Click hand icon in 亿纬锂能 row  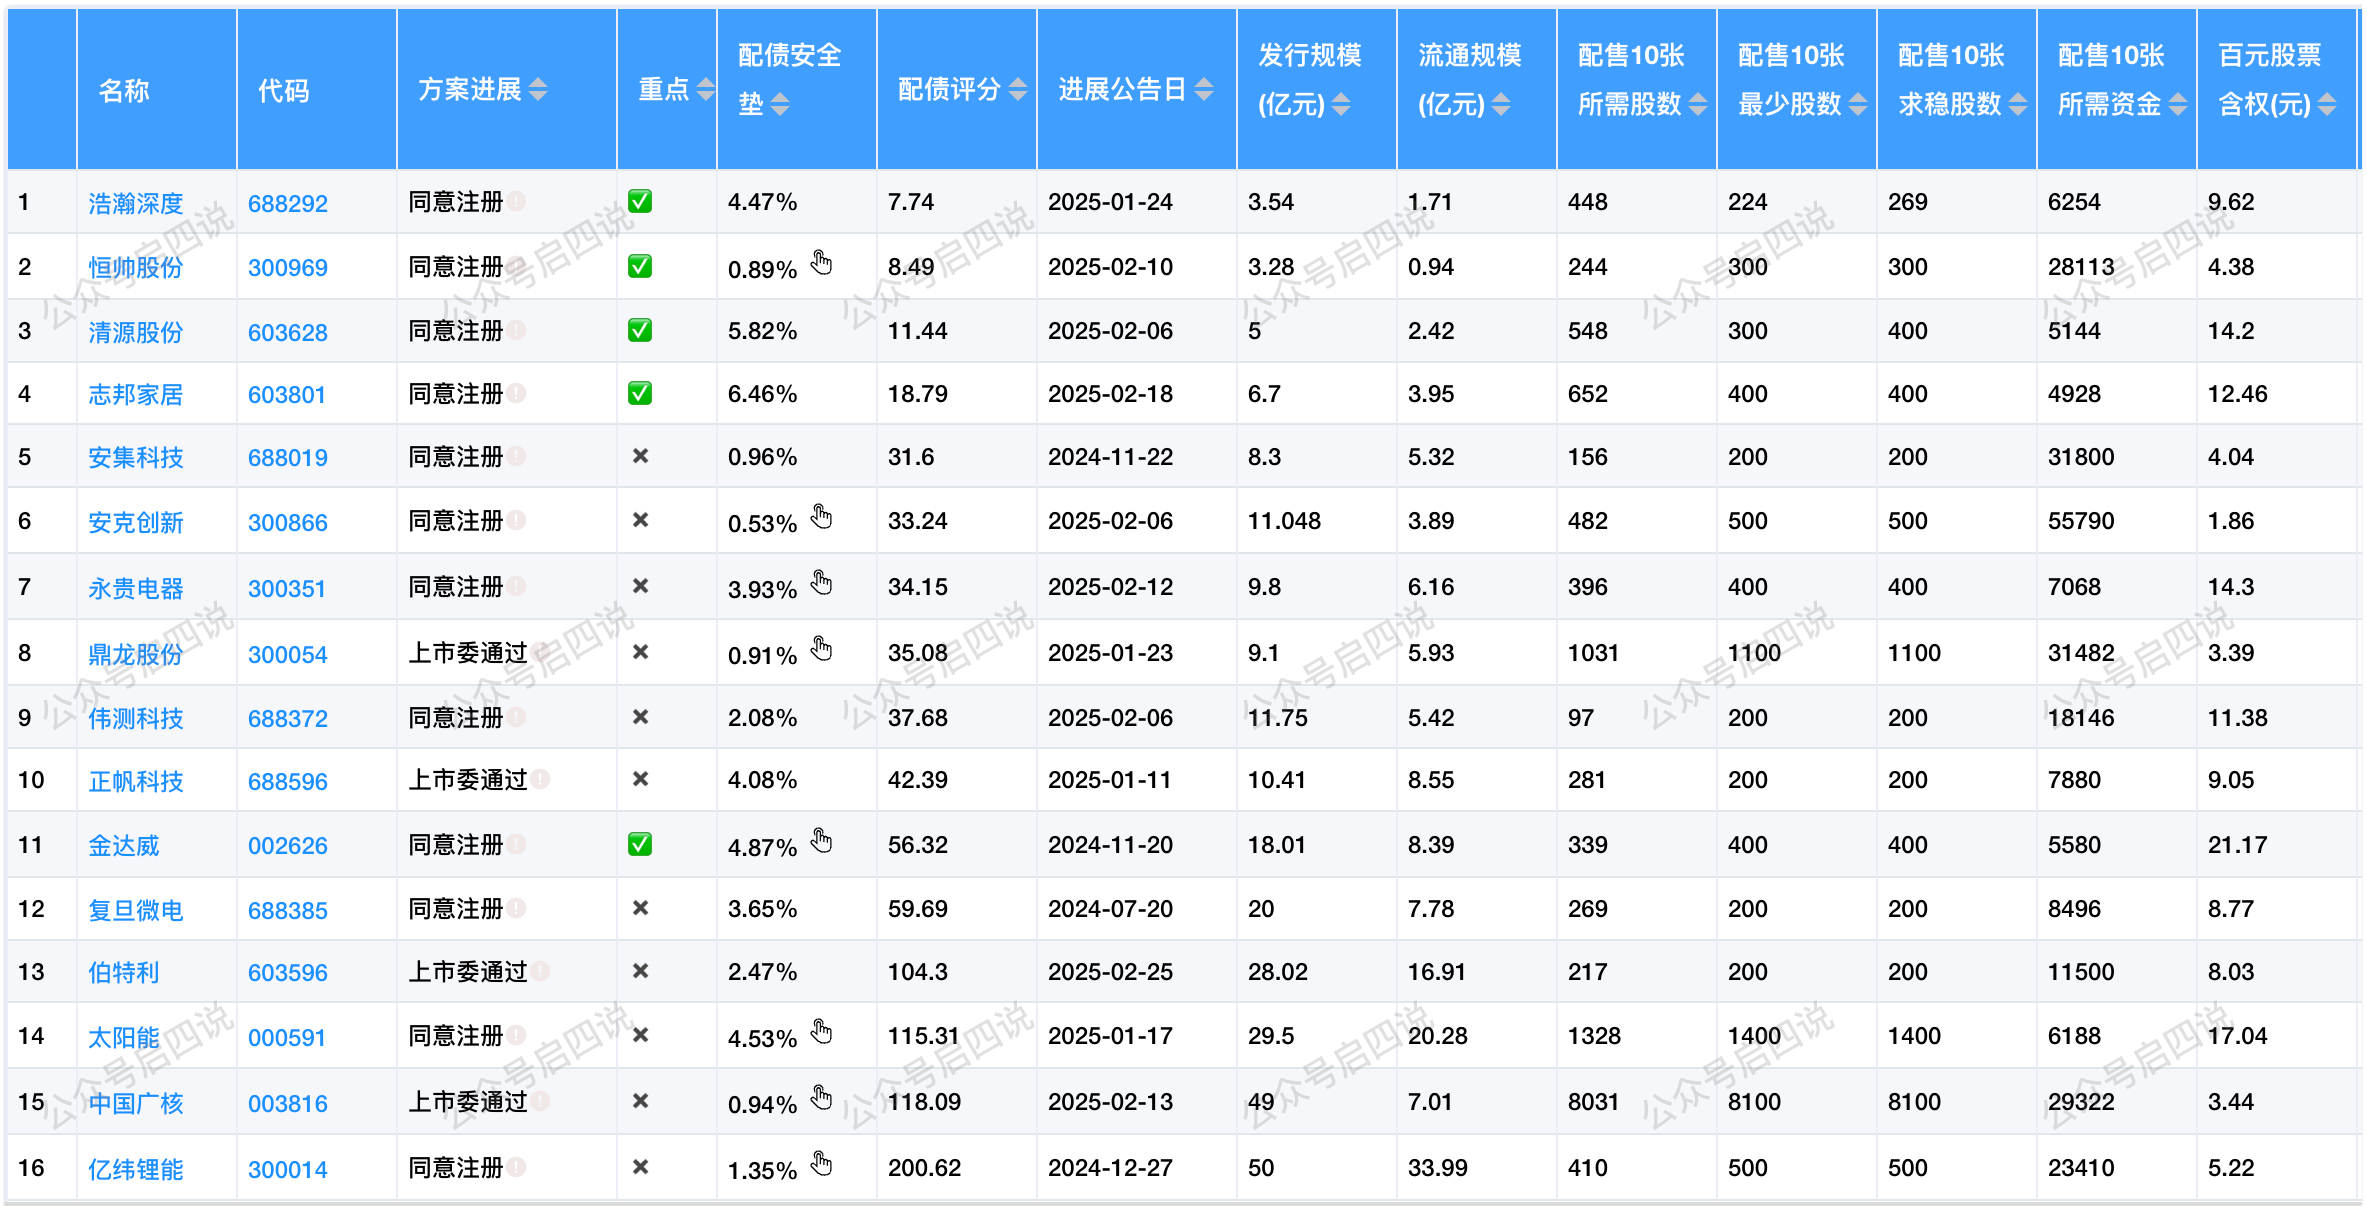(821, 1164)
